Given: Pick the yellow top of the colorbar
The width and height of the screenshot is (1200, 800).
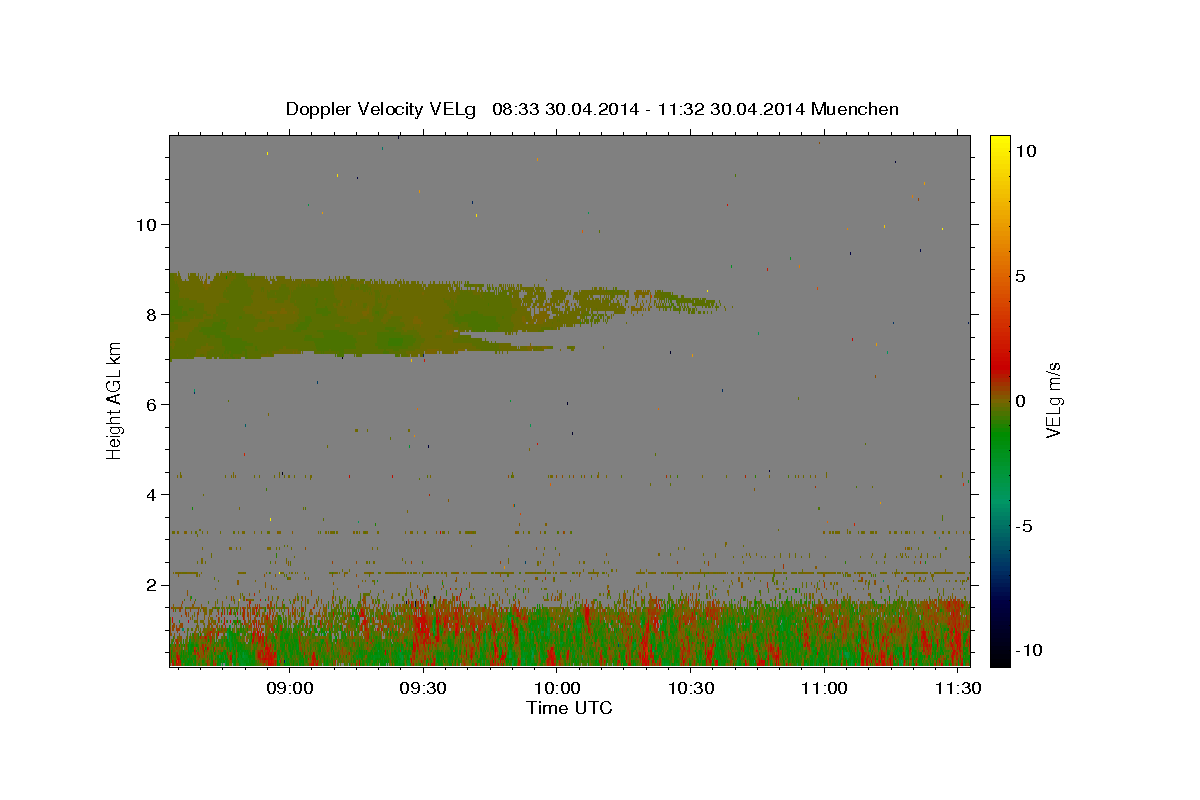Looking at the screenshot, I should [x=1000, y=145].
